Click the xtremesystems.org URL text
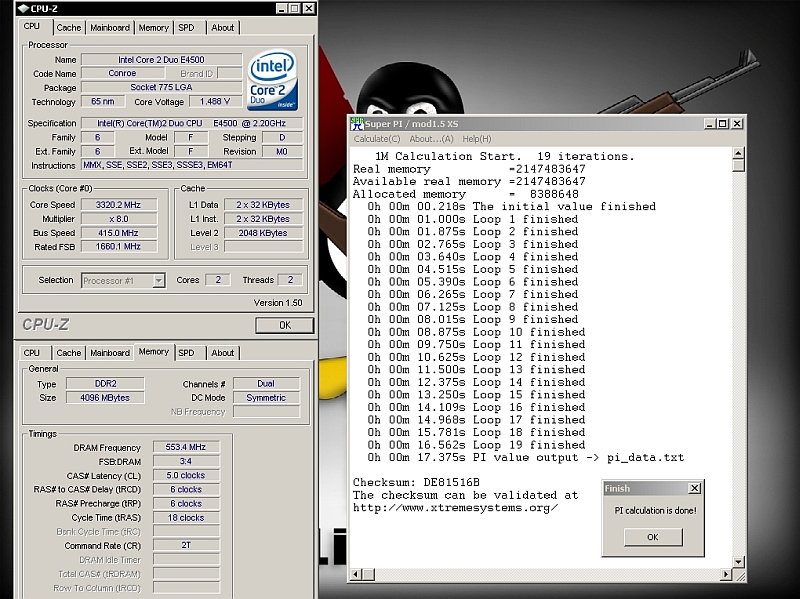The width and height of the screenshot is (800, 599). tap(455, 508)
